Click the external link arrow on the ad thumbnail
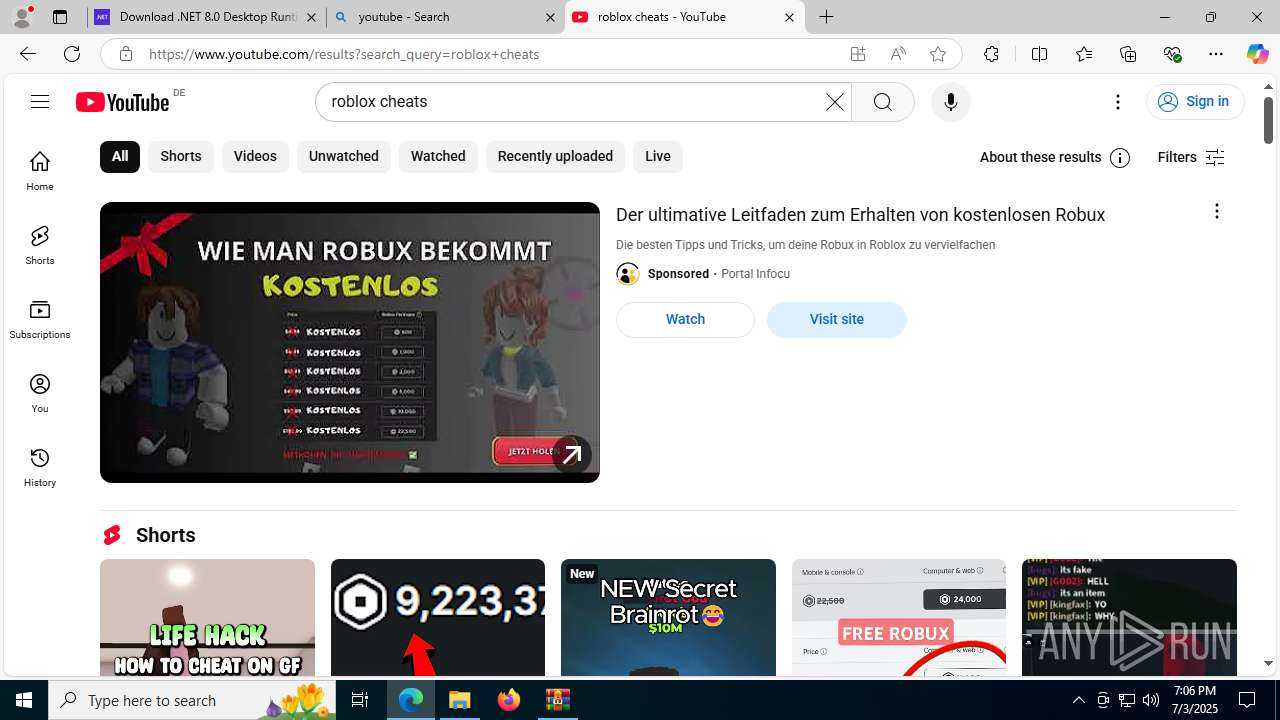Image resolution: width=1280 pixels, height=720 pixels. click(x=572, y=455)
